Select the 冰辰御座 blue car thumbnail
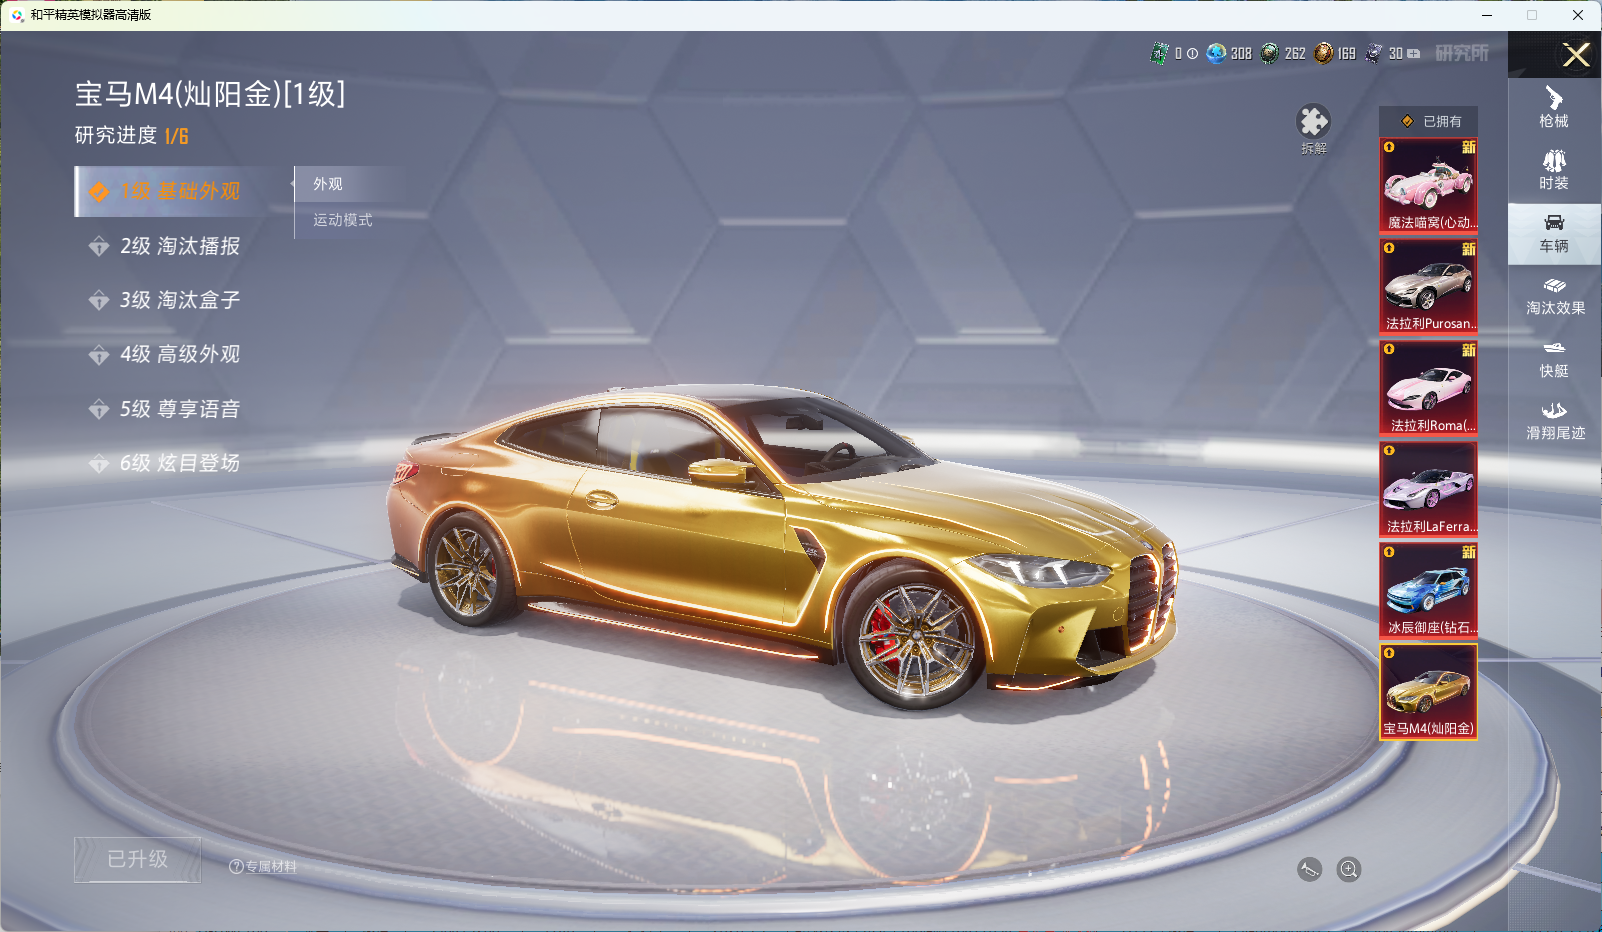1602x932 pixels. [x=1428, y=590]
